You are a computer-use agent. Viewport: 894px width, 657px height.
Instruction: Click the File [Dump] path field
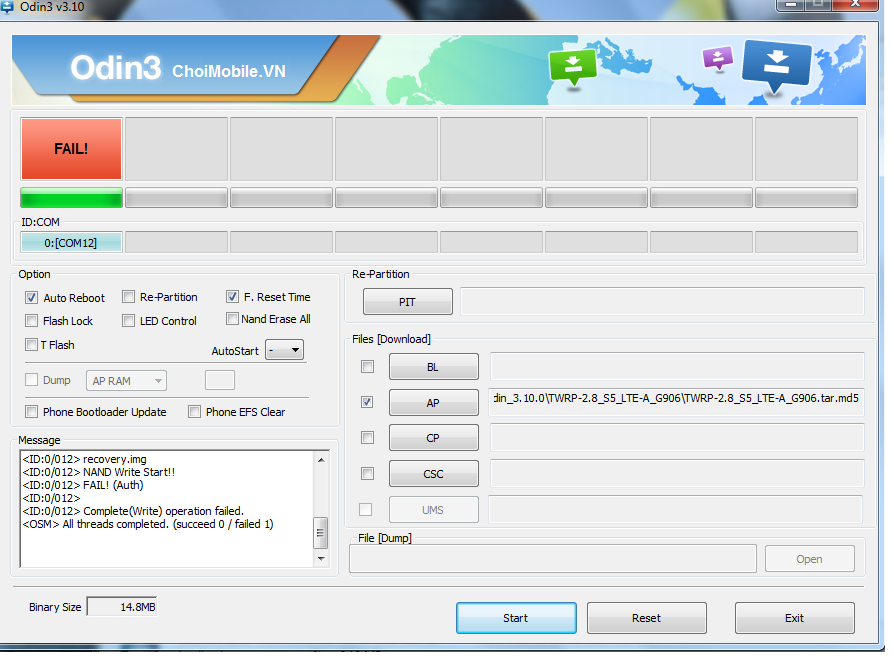click(x=552, y=559)
